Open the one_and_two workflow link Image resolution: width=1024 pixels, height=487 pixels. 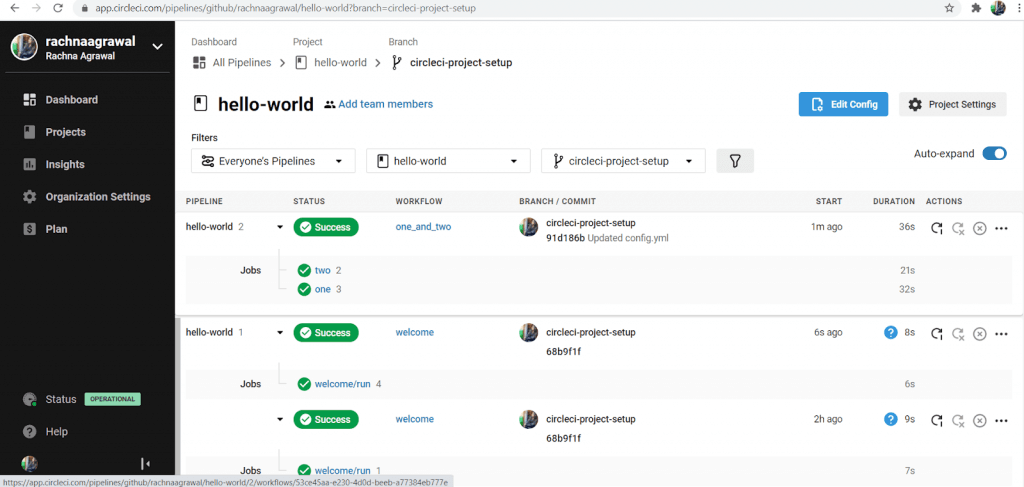click(423, 227)
